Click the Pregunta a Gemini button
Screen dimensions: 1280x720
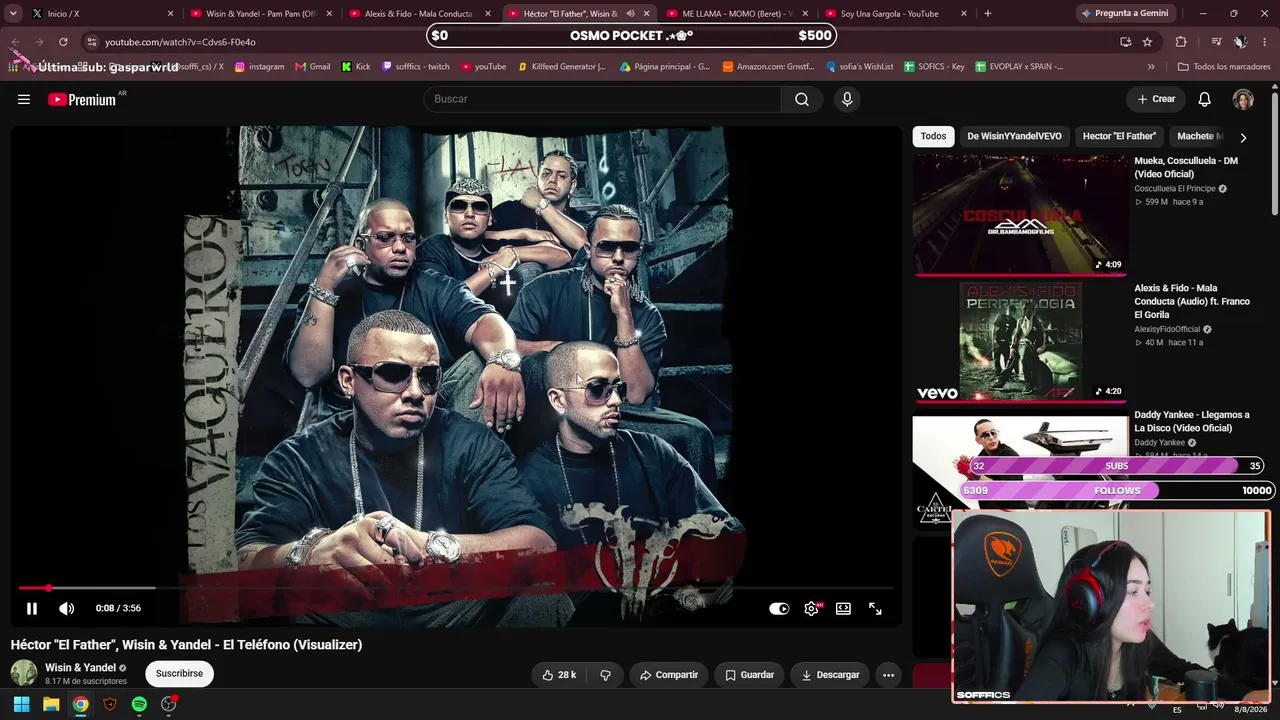click(x=1124, y=14)
